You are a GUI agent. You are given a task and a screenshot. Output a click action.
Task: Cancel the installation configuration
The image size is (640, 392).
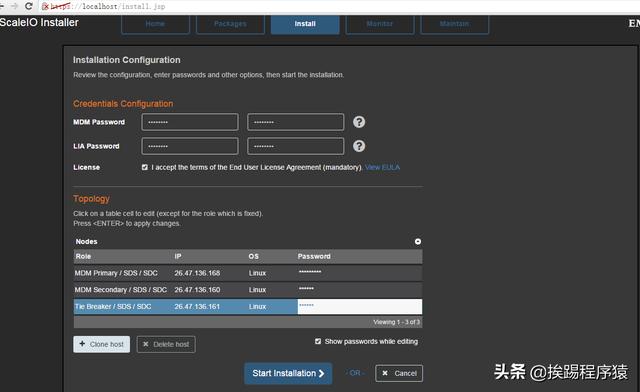point(399,373)
